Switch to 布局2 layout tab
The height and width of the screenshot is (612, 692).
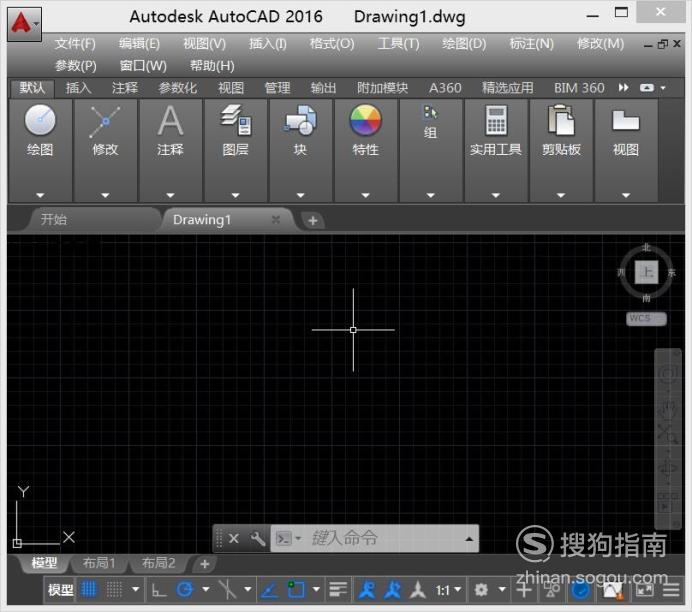pyautogui.click(x=158, y=563)
